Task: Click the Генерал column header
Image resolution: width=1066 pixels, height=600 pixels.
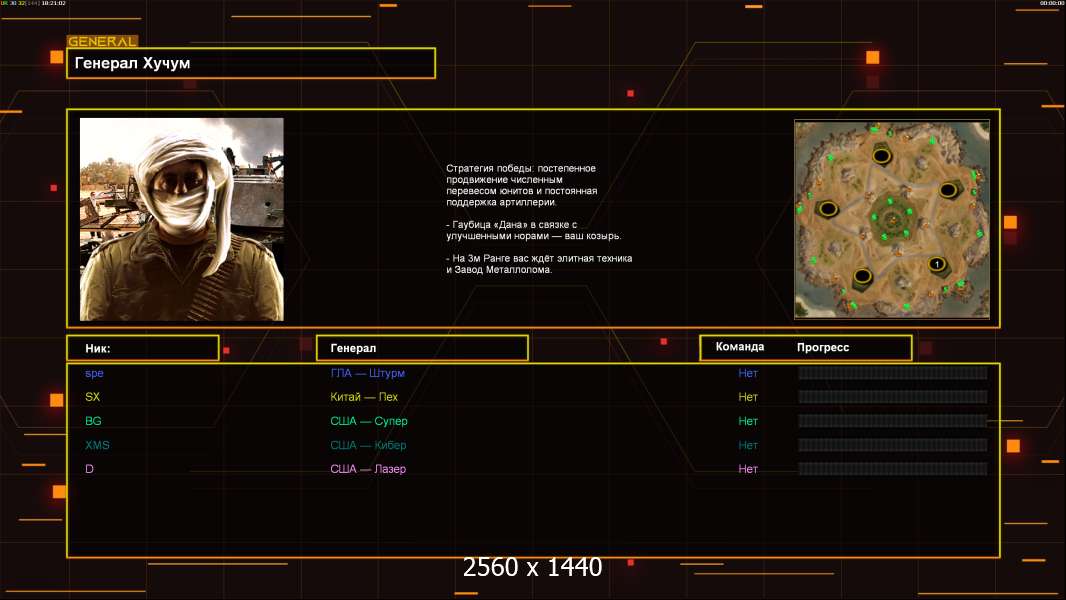Action: tap(421, 348)
